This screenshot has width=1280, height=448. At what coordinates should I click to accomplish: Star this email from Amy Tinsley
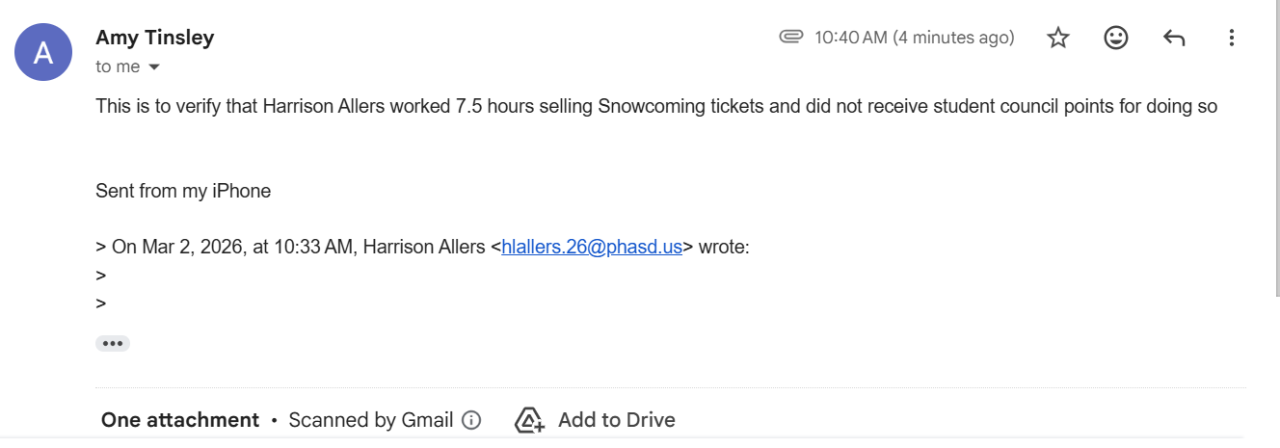click(1058, 38)
